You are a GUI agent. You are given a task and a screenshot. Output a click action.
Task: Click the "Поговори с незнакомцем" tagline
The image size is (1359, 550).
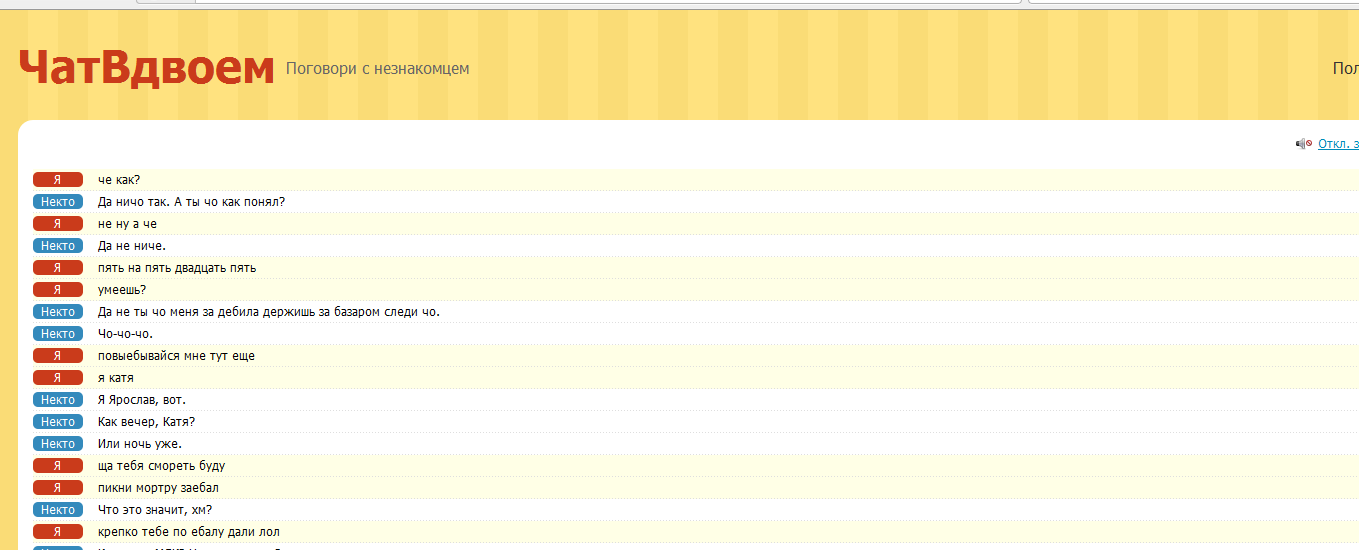click(x=377, y=68)
